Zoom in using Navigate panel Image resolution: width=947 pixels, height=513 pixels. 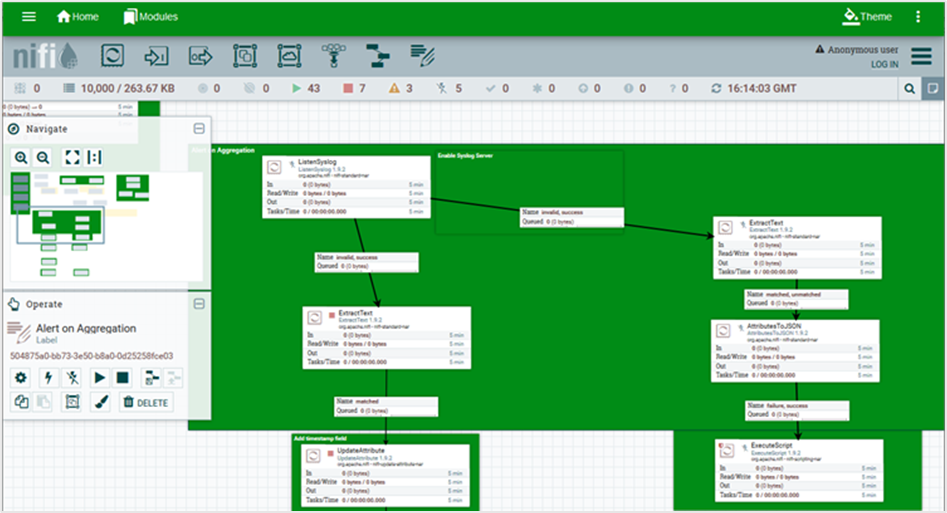[21, 157]
